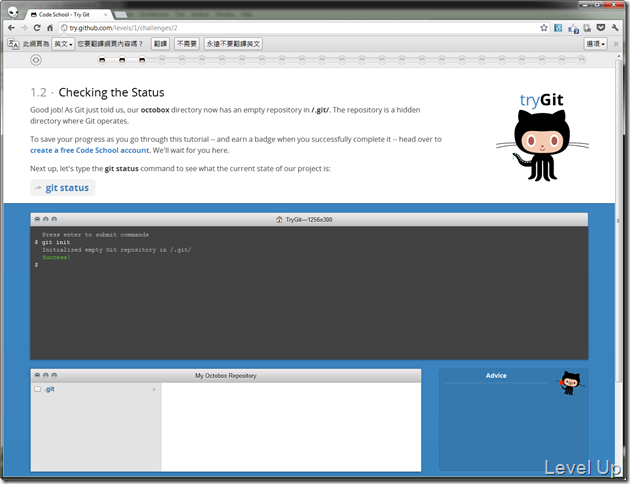Open the thumbs-up extension icon

point(573,28)
